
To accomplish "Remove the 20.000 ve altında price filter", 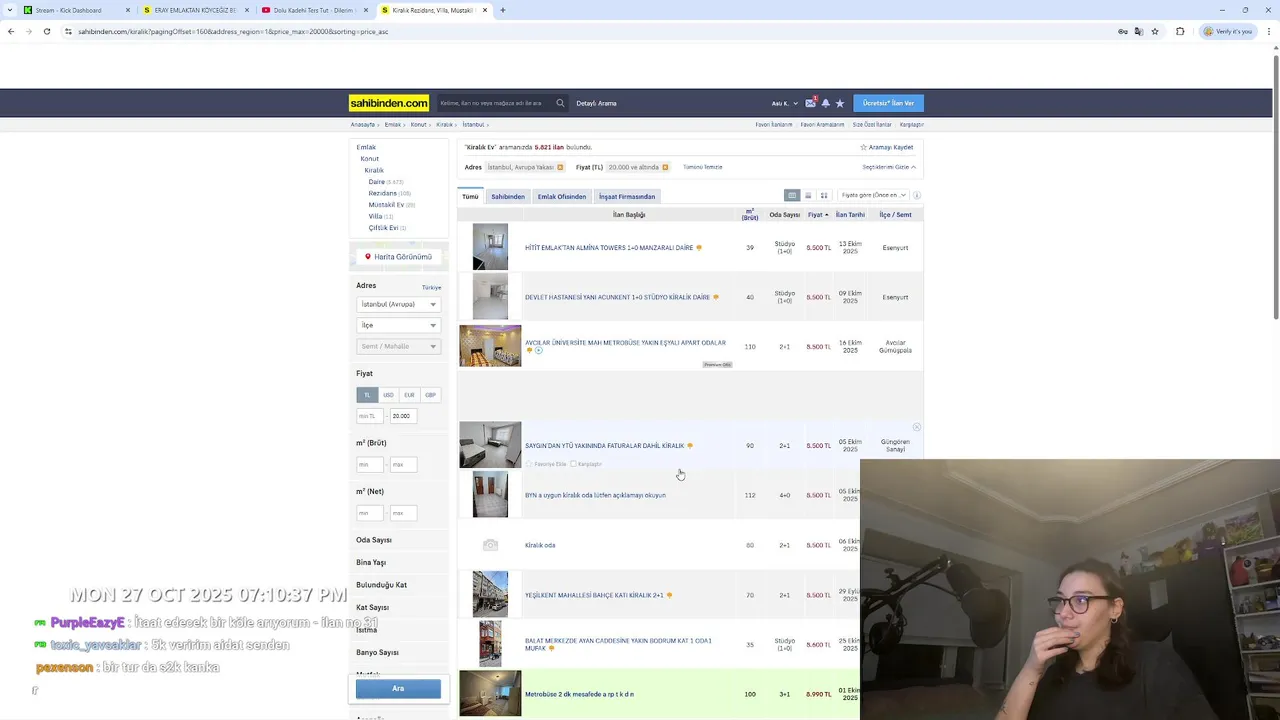I will tap(665, 167).
